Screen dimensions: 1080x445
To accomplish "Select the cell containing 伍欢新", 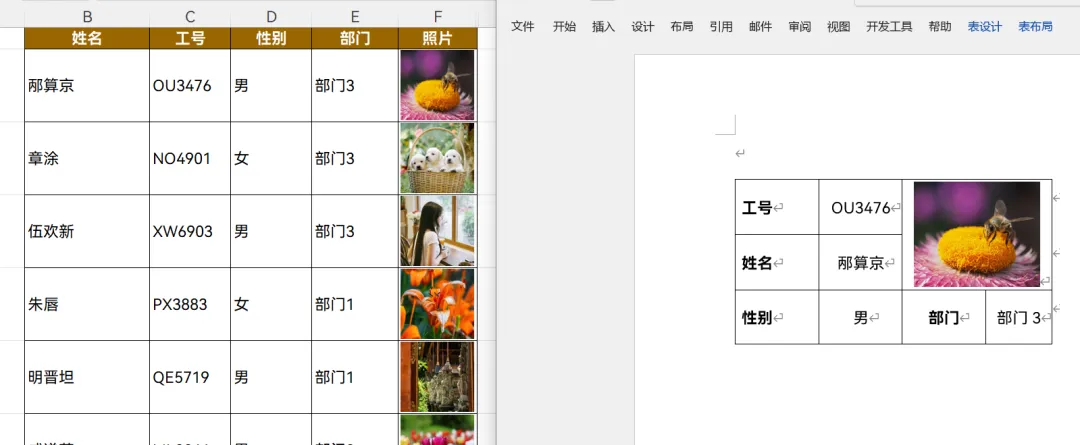I will [x=87, y=231].
